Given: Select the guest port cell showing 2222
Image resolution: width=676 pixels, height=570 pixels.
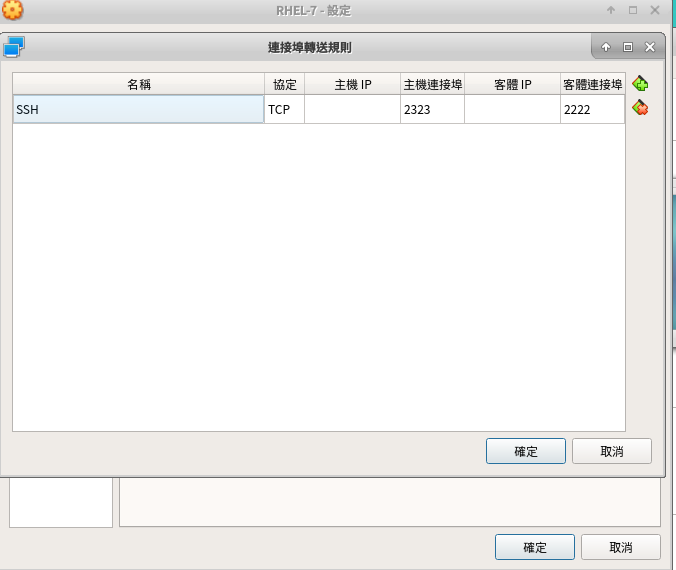Looking at the screenshot, I should point(592,110).
